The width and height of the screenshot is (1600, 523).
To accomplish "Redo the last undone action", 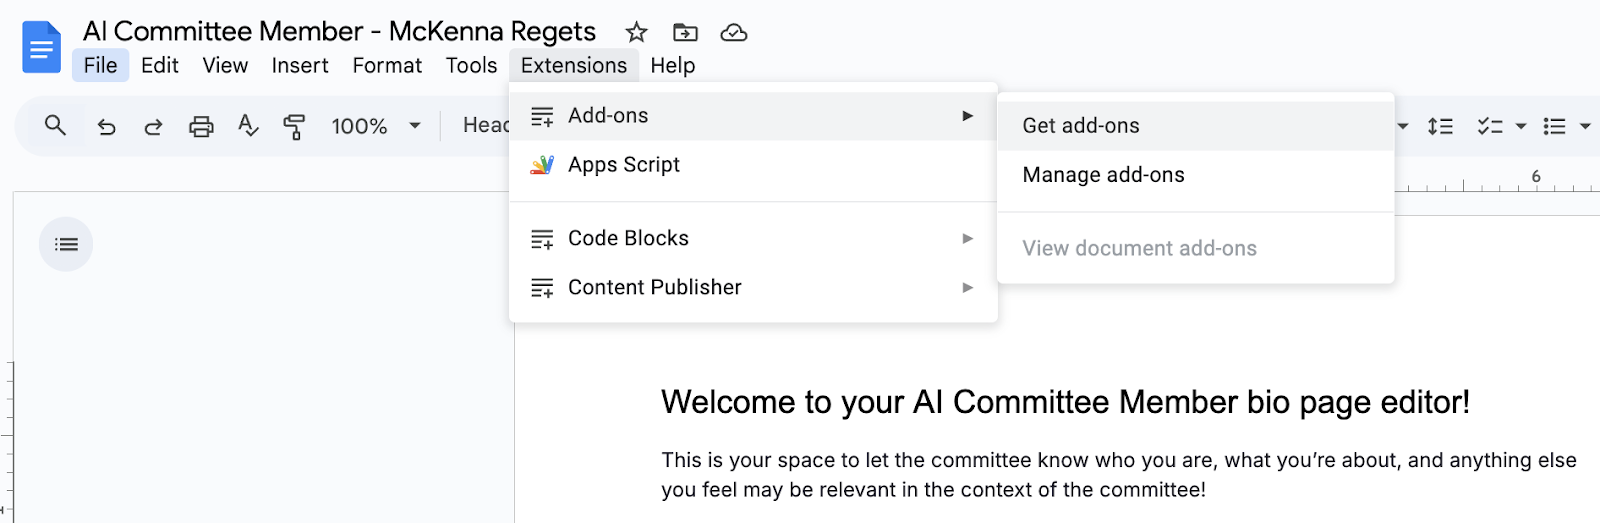I will point(153,126).
